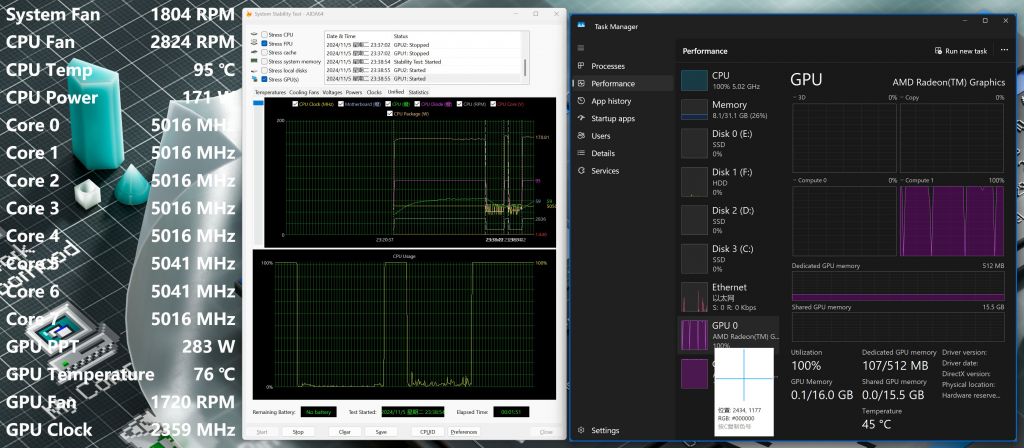This screenshot has height=448, width=1024.
Task: Switch to the Statistics tab
Action: (x=418, y=92)
